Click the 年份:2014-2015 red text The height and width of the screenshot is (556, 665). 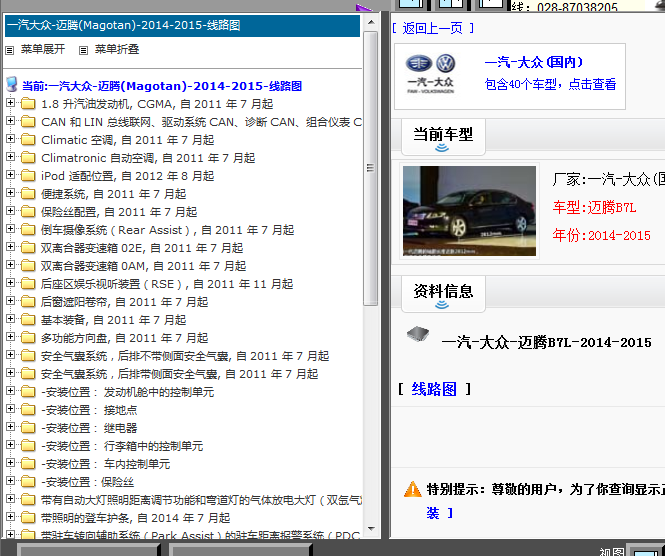[x=601, y=235]
